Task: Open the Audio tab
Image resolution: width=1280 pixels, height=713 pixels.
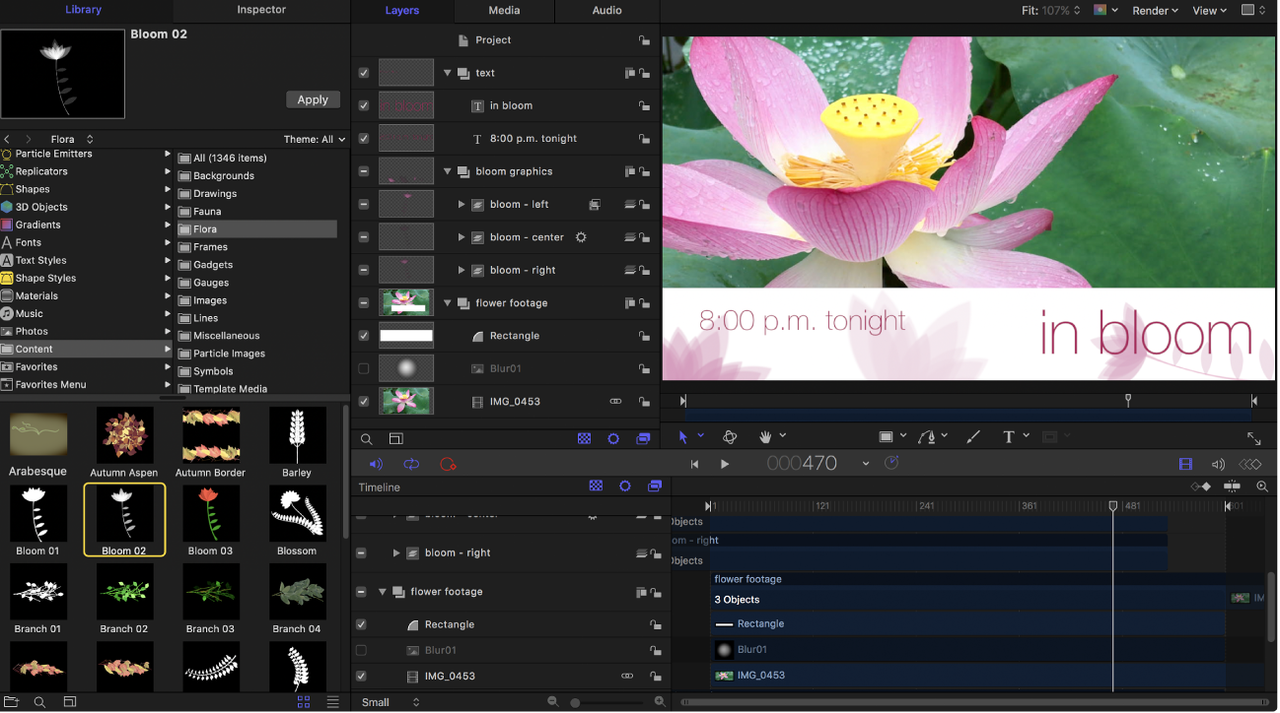Action: click(x=607, y=10)
